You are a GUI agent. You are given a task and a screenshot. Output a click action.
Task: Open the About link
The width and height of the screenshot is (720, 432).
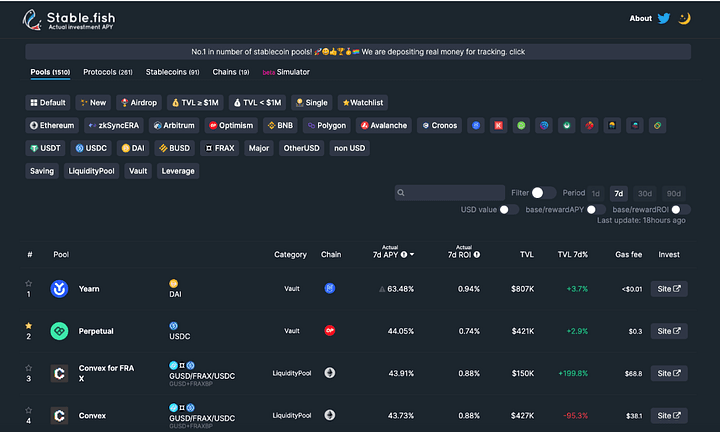[x=641, y=18]
